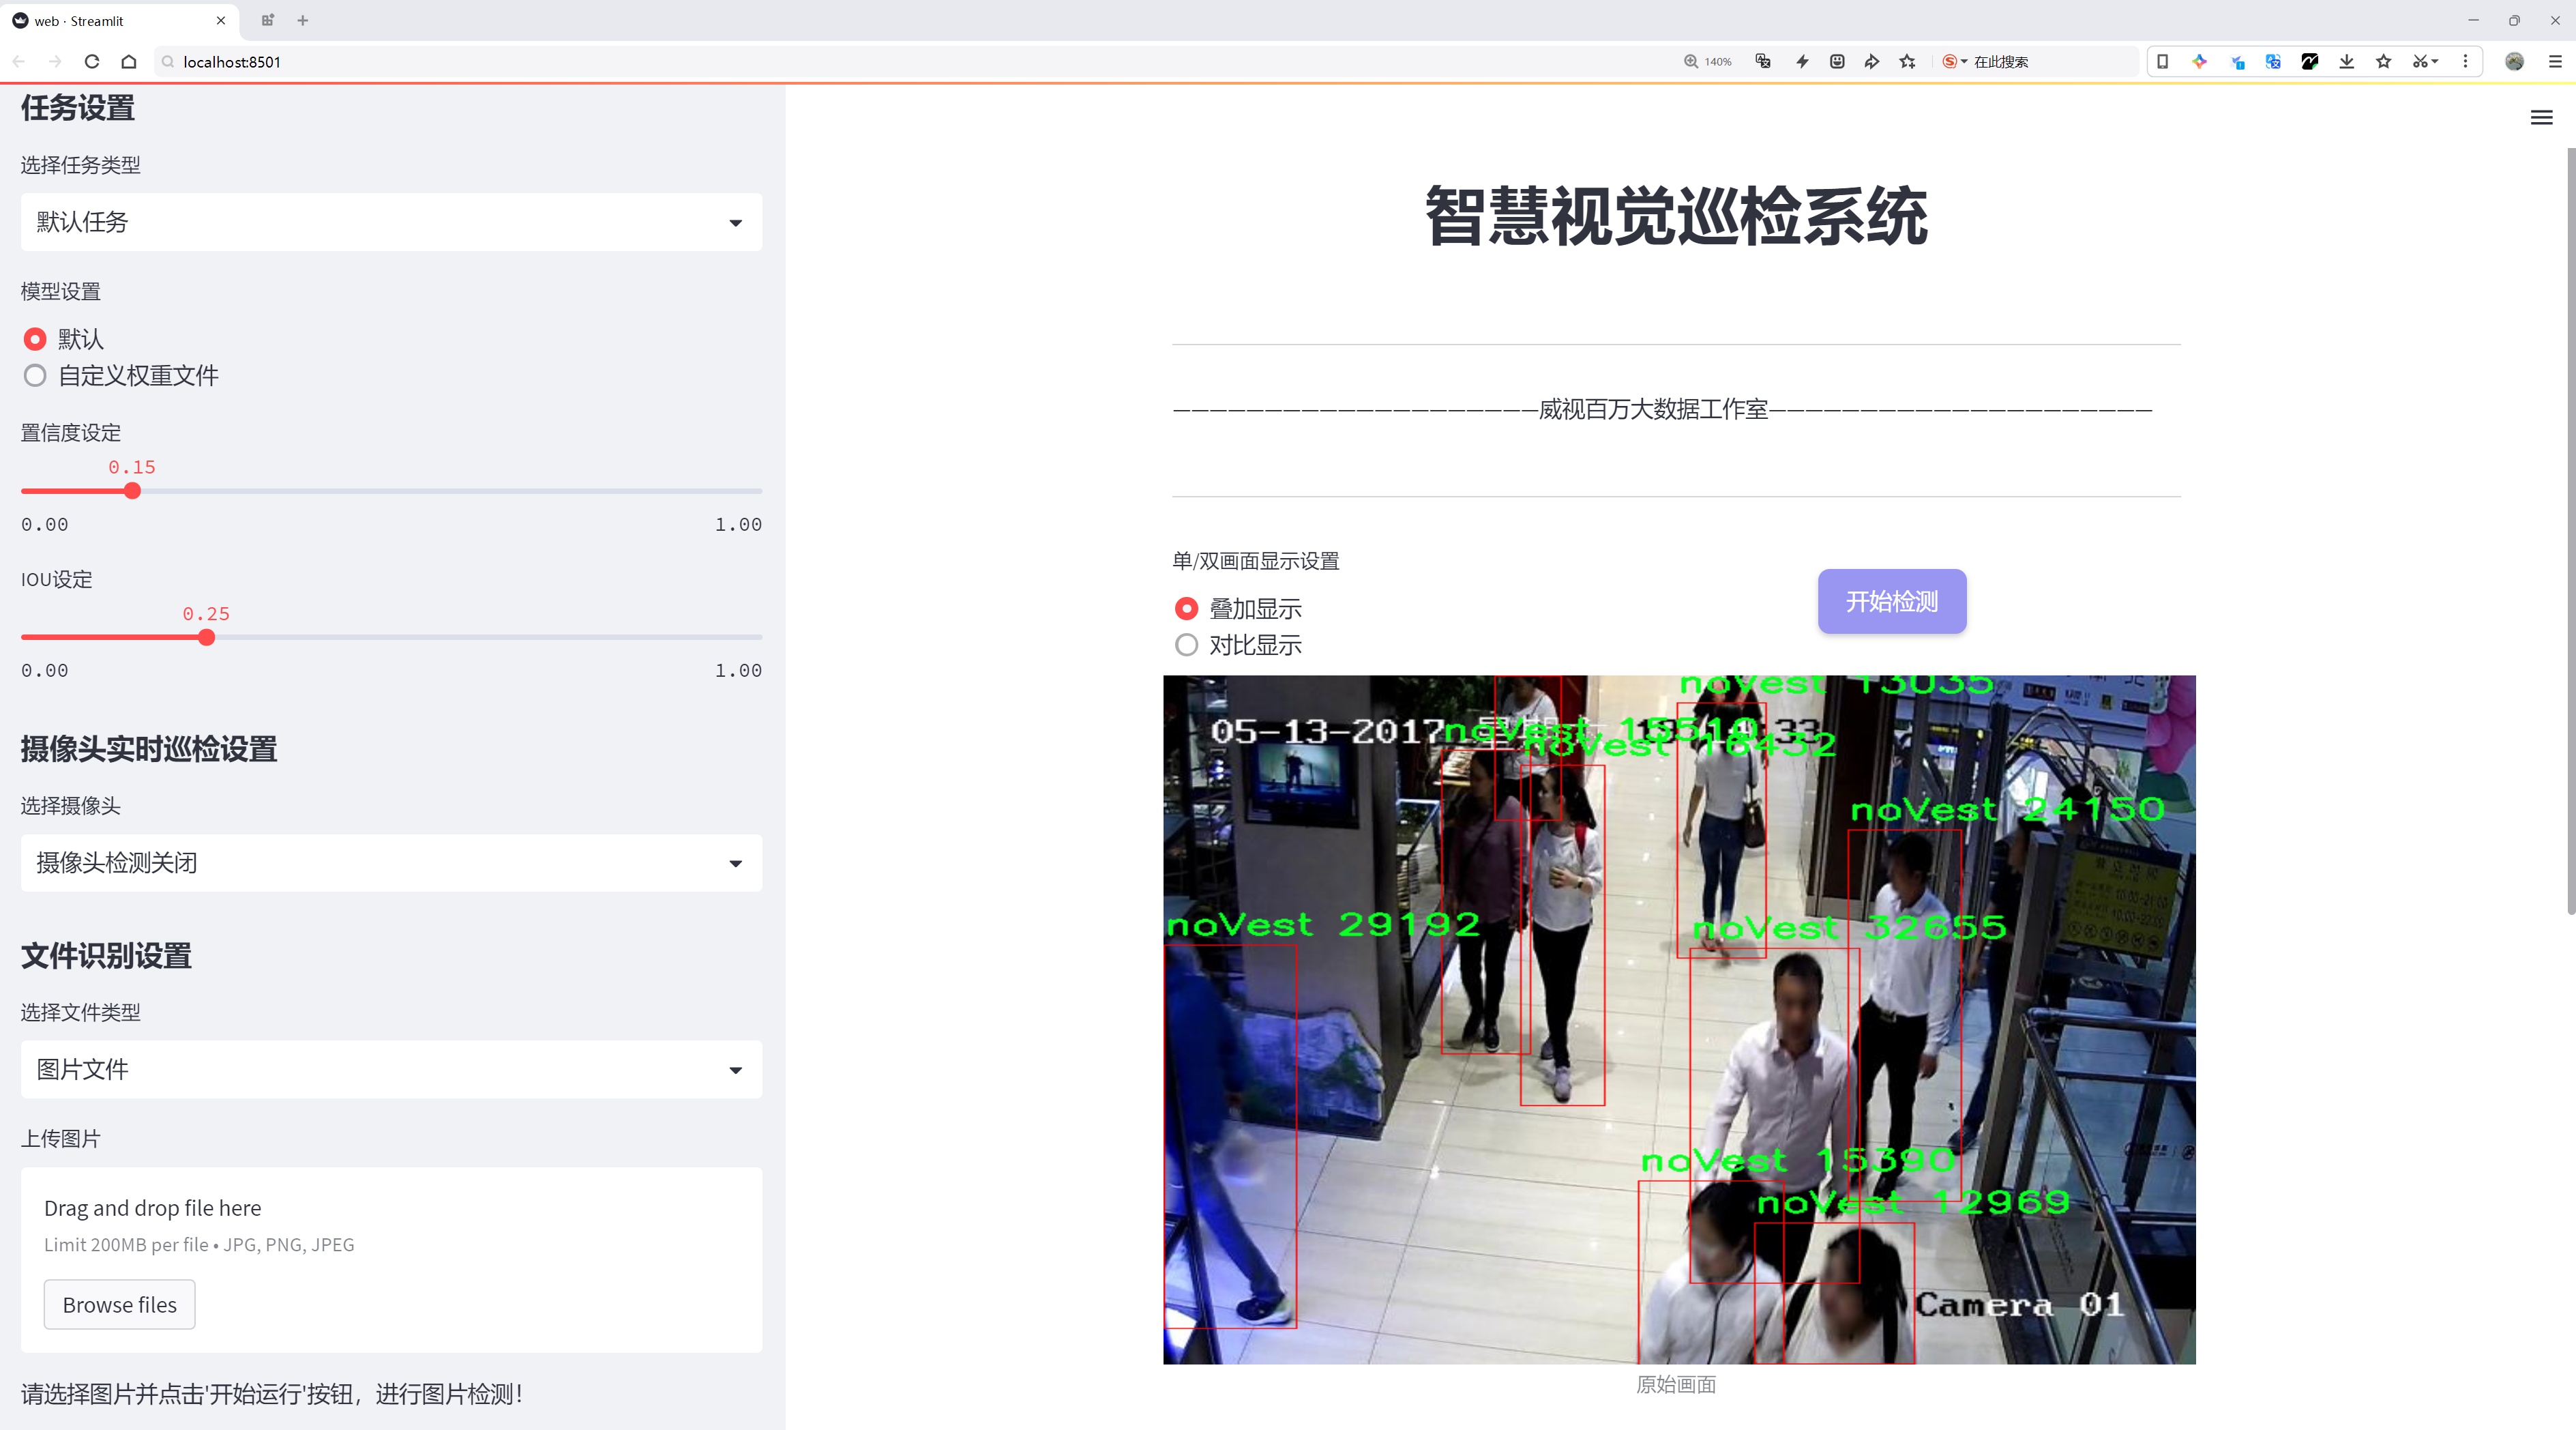Click the add-bookmark star icon in address bar
Viewport: 2576px width, 1430px height.
click(1908, 62)
